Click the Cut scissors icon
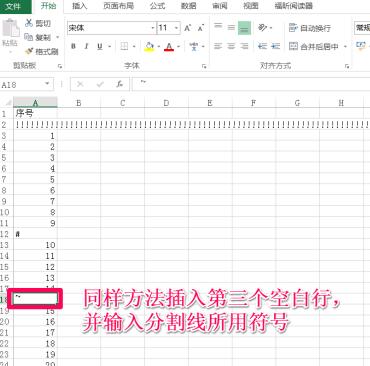Viewport: 370px width, 366px height. pos(29,23)
